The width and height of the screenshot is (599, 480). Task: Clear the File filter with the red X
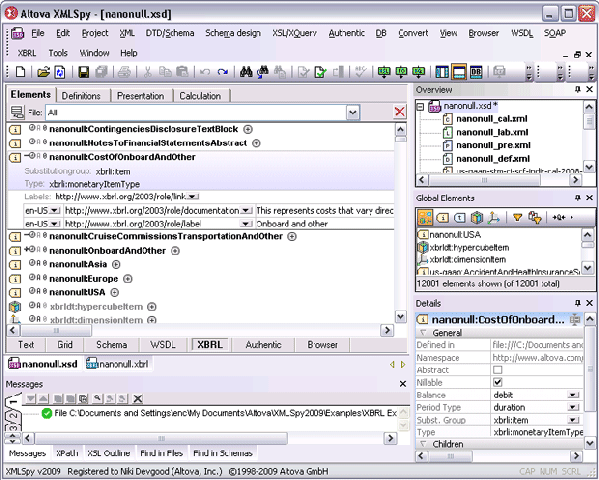click(x=400, y=112)
